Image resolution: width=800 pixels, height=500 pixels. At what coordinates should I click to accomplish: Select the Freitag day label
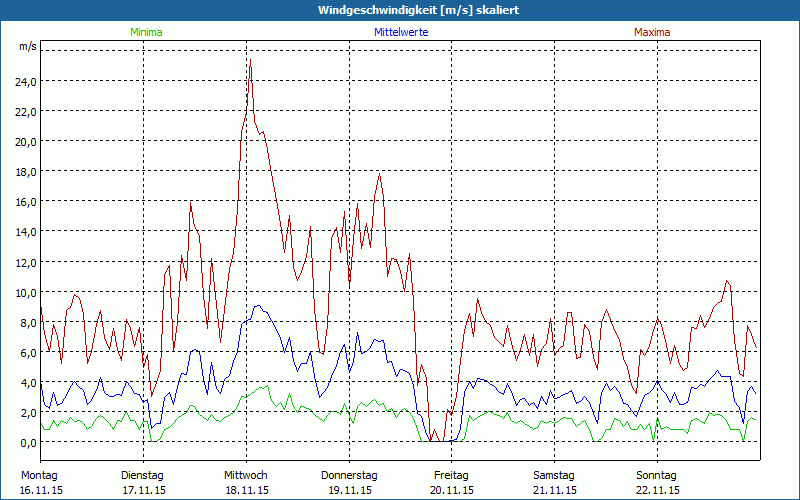coord(451,475)
